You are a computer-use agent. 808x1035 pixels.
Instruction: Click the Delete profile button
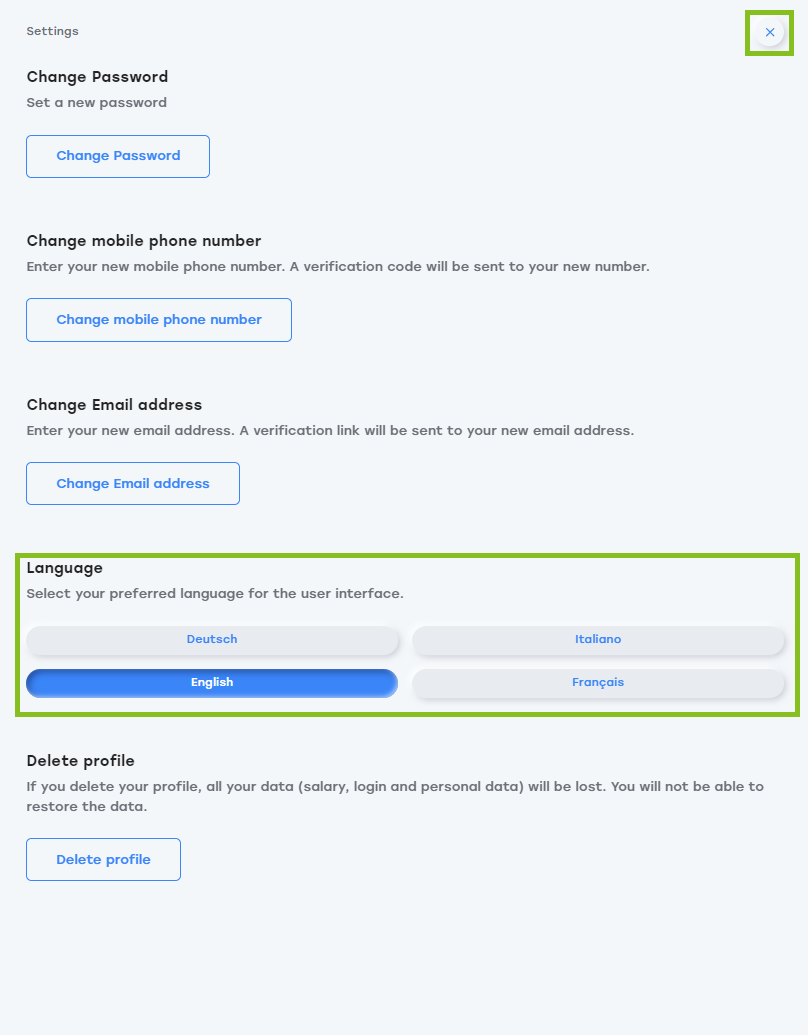coord(104,859)
